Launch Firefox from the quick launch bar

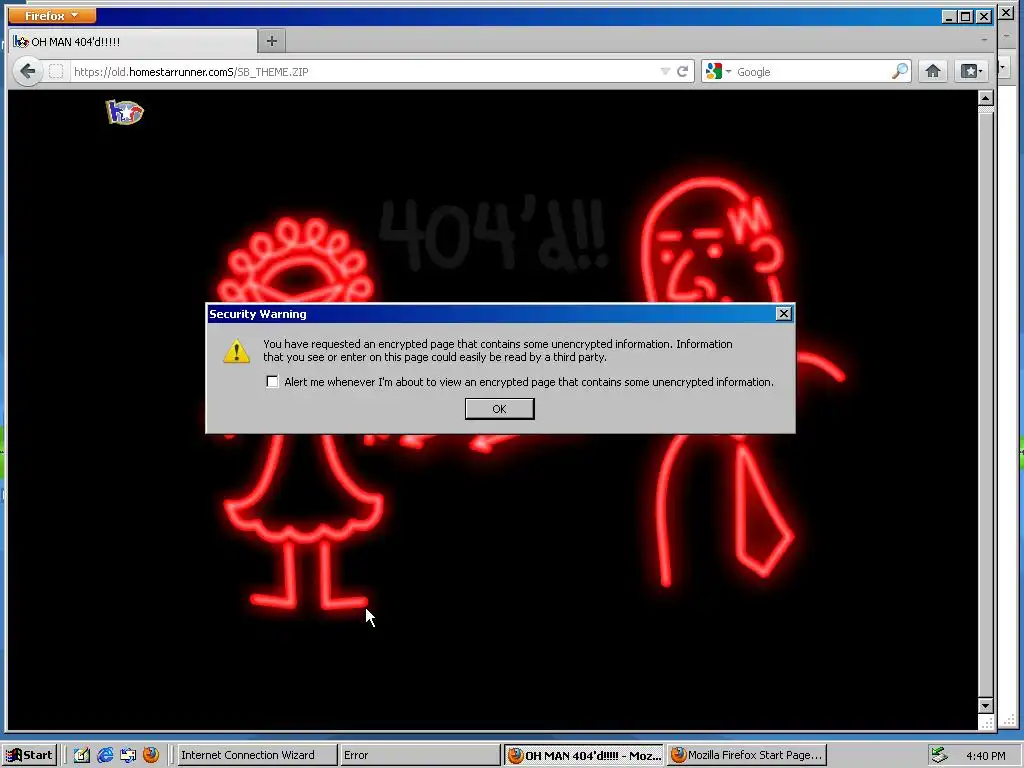pyautogui.click(x=151, y=755)
